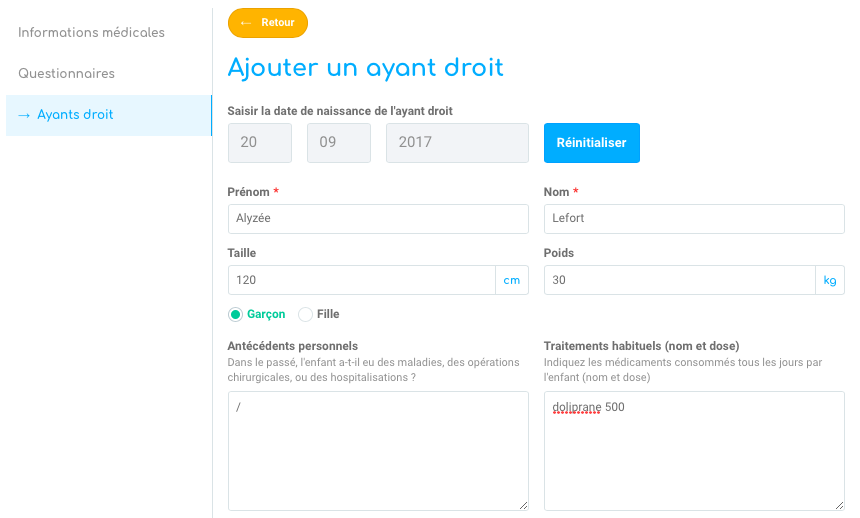860x518 pixels.
Task: Select the Garçon radio button
Action: click(x=235, y=314)
